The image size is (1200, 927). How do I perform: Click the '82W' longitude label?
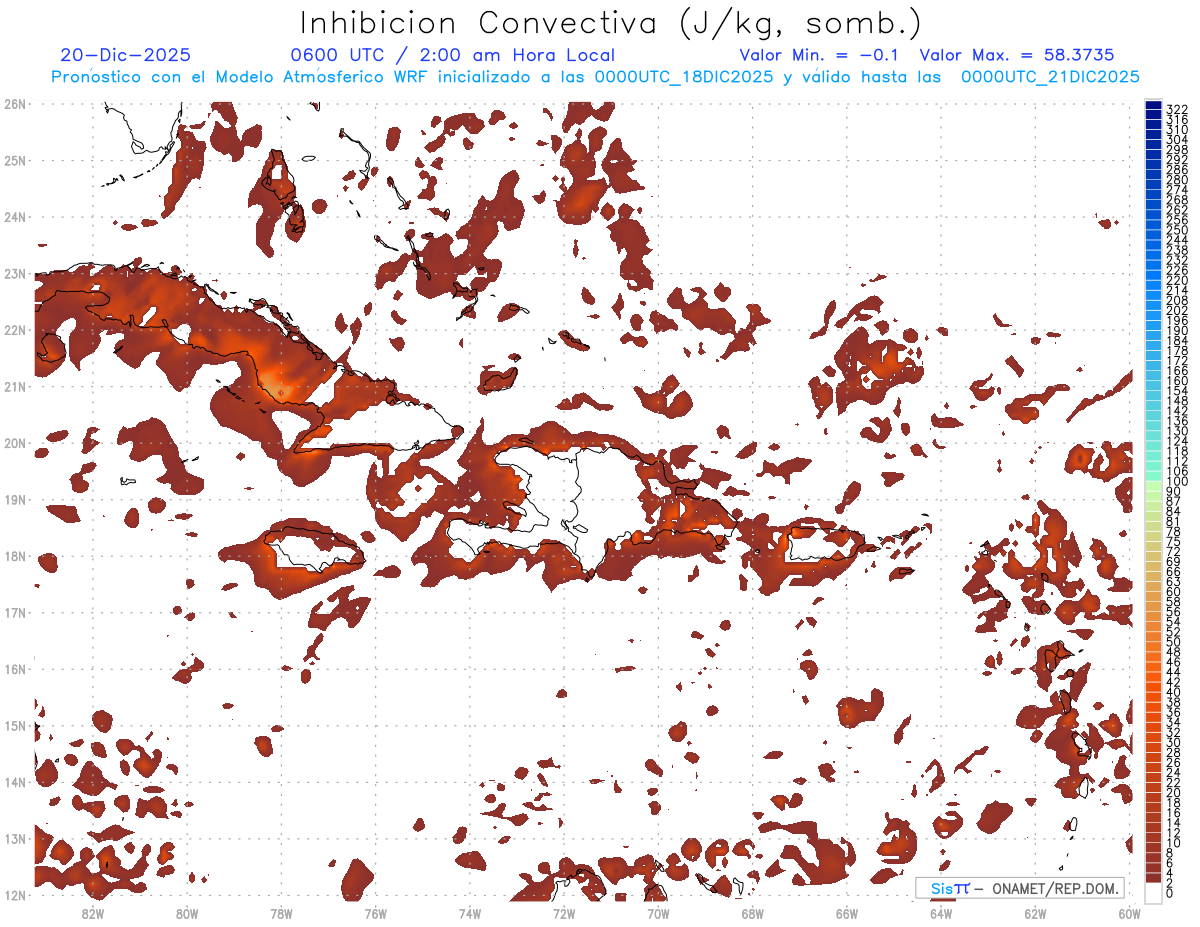[x=92, y=913]
